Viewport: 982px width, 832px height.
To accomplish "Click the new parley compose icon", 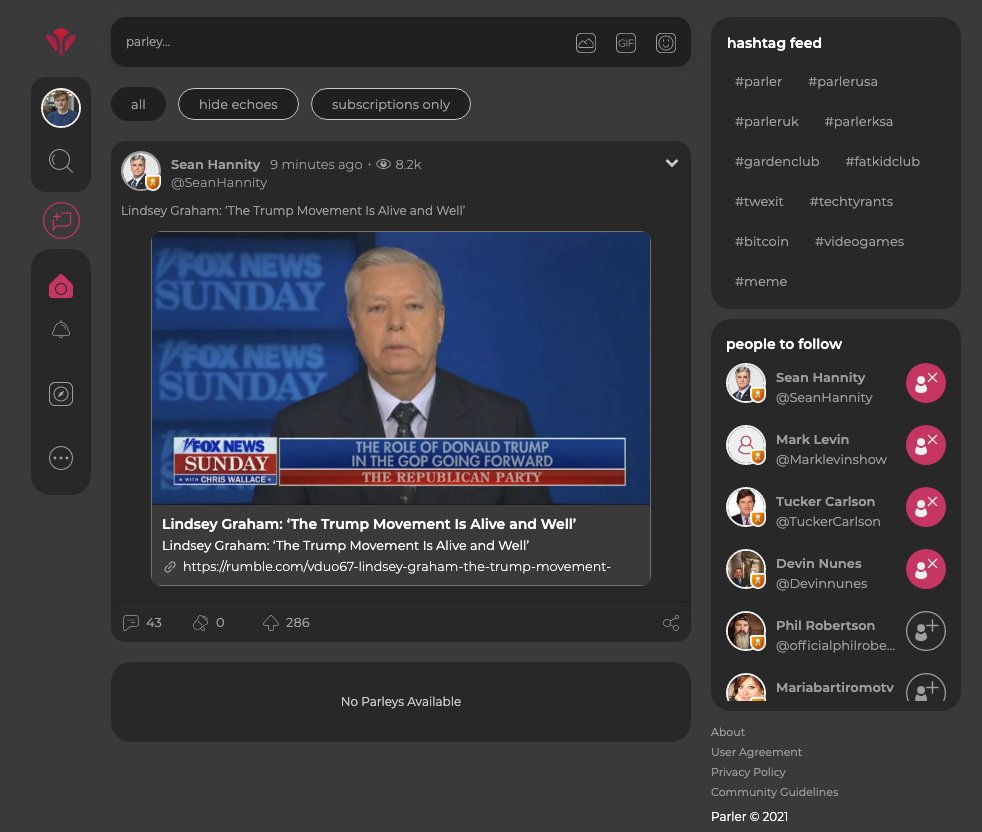I will coord(61,221).
